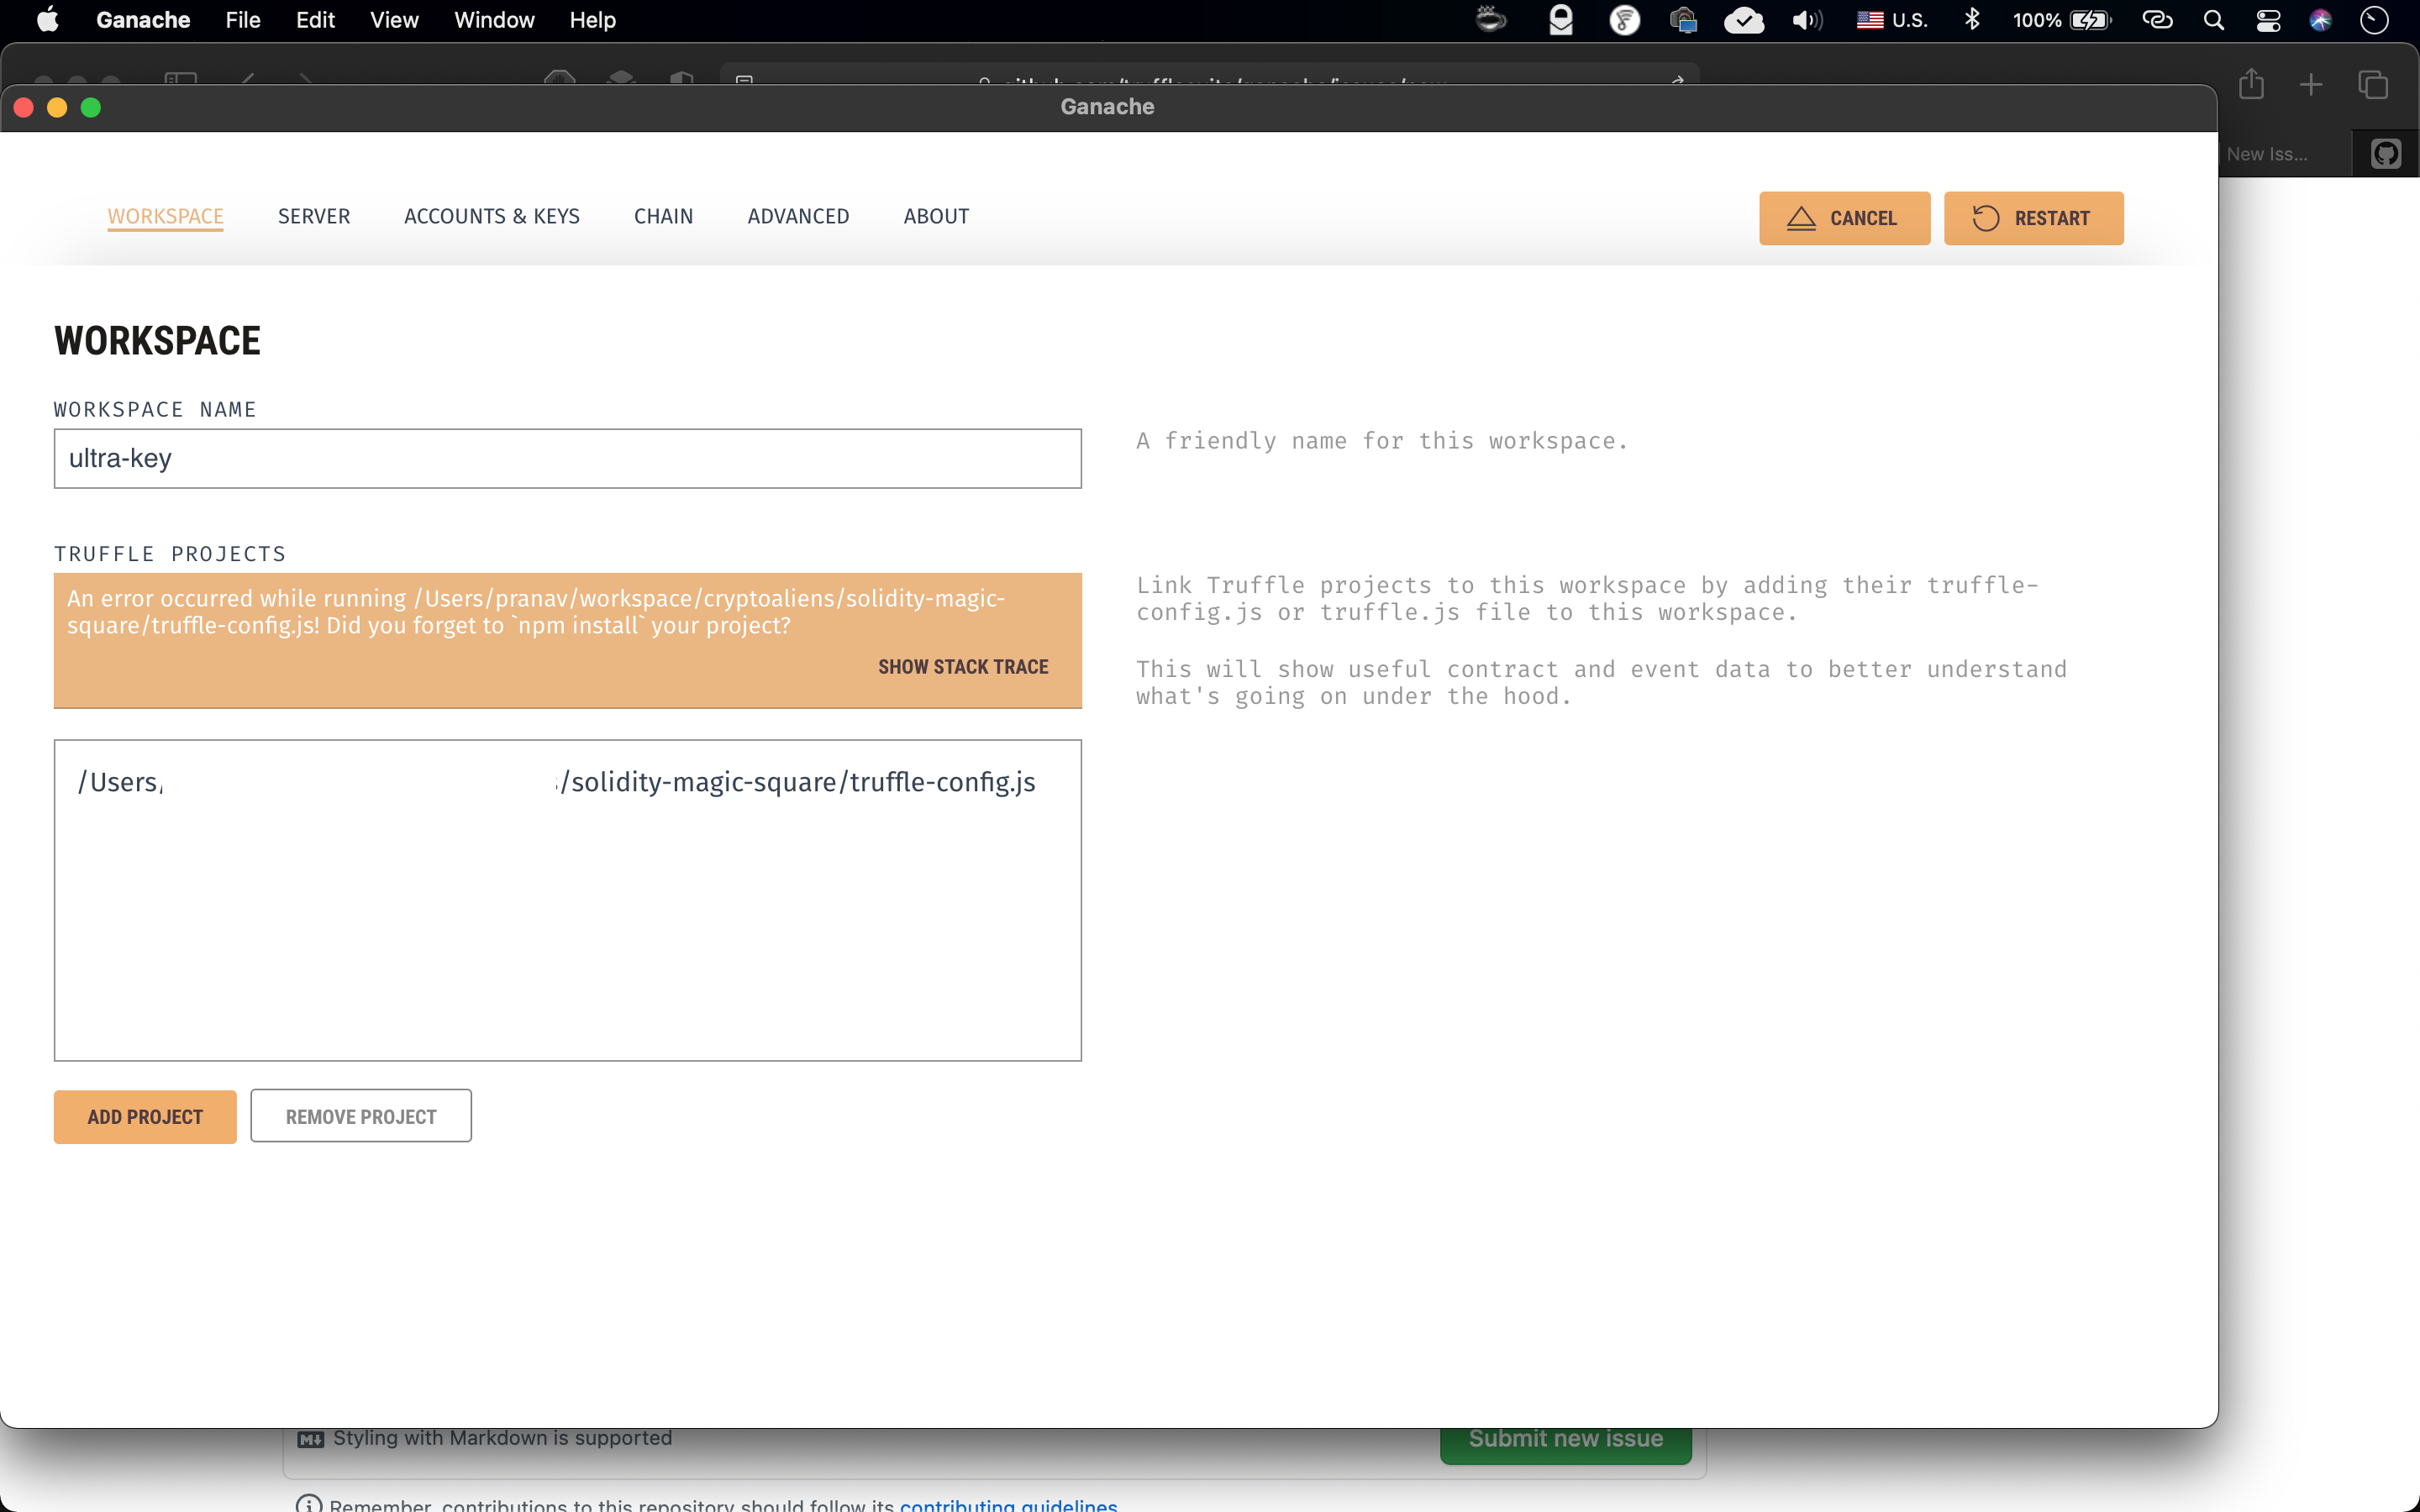Screen dimensions: 2420x1512
Task: Click the restart arrow icon on RESTART button
Action: tap(1987, 218)
